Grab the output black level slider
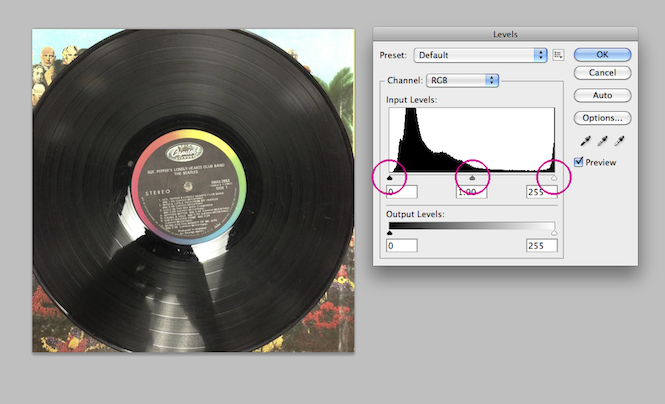Viewport: 665px width, 404px height. click(390, 233)
